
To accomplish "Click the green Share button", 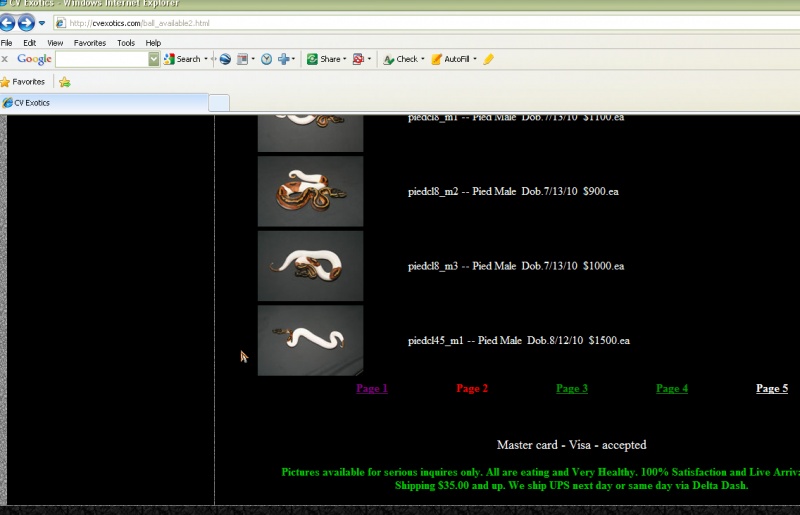I will [323, 59].
